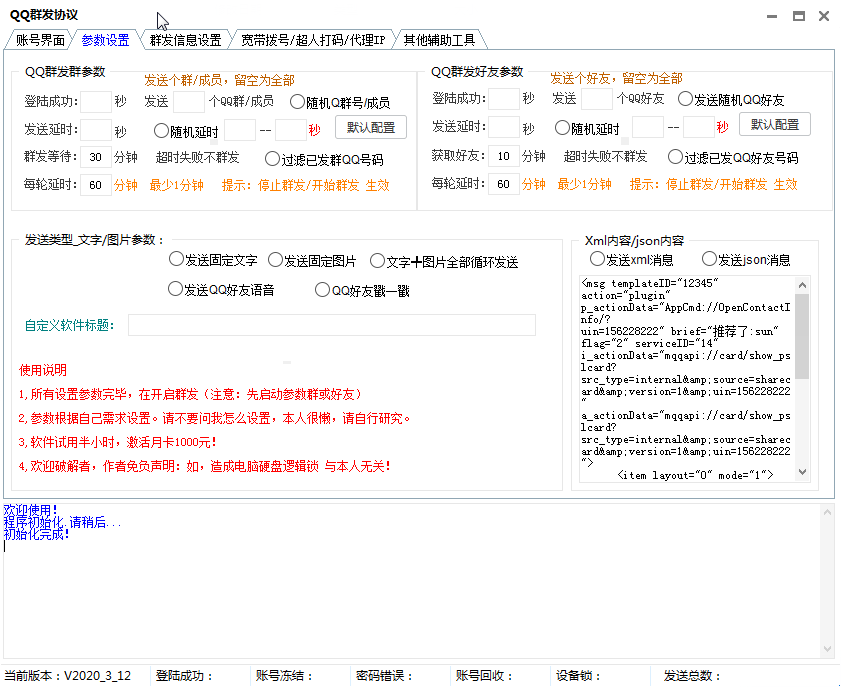
Task: Select 过滤已发群QQ号码 option
Action: coord(324,159)
